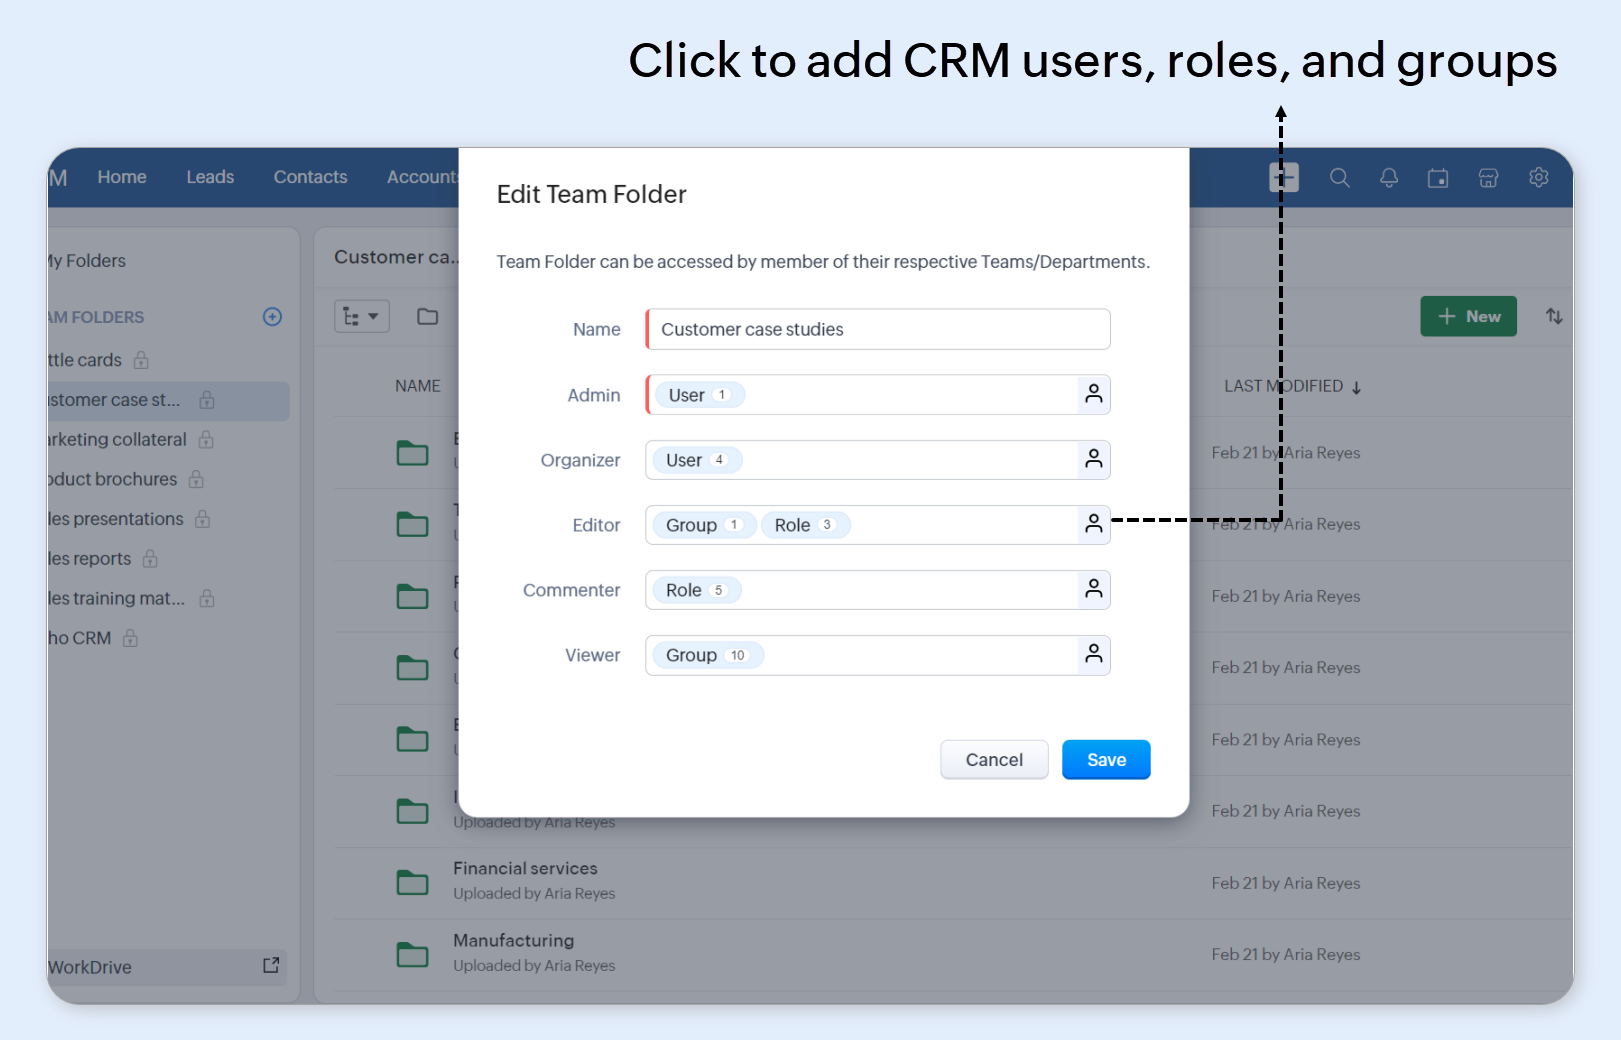Open the user picker for Editor field
This screenshot has width=1621, height=1040.
[1093, 525]
